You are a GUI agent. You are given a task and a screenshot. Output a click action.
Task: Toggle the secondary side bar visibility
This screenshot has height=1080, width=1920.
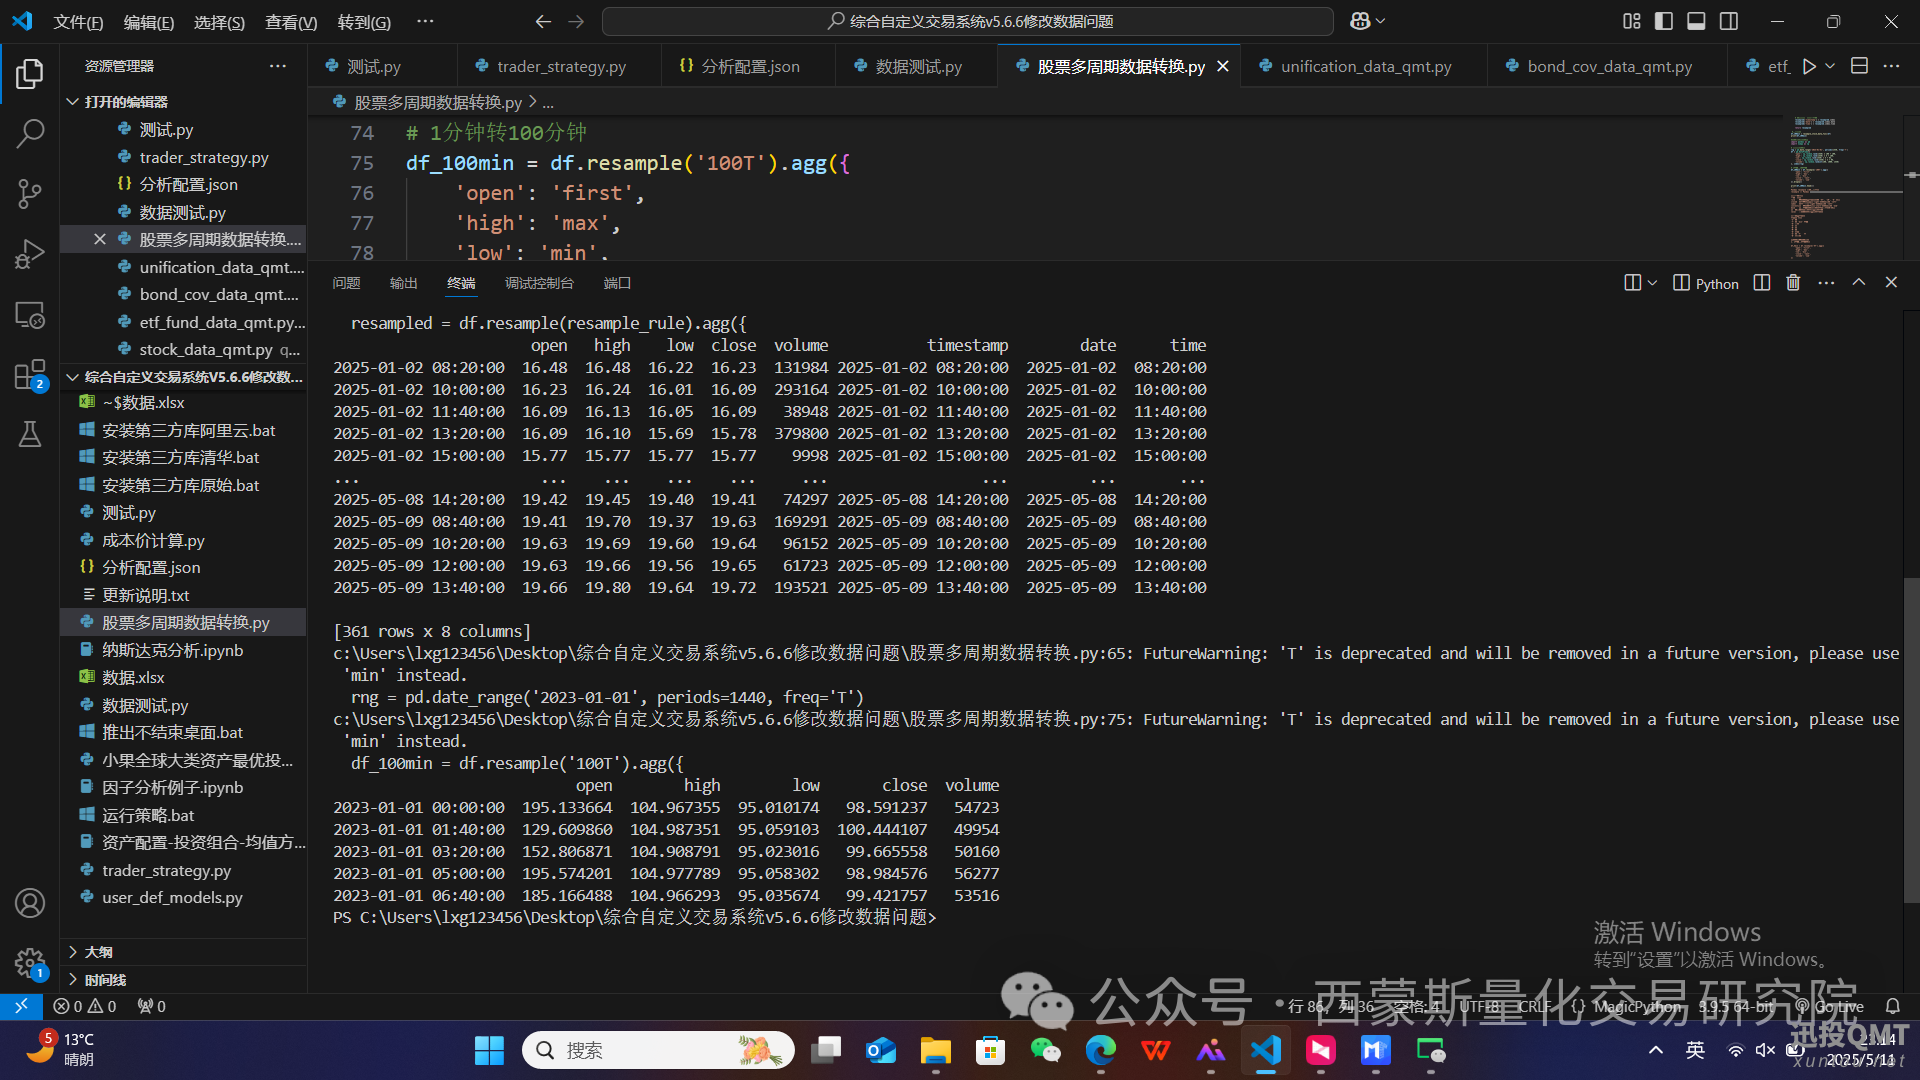1729,21
